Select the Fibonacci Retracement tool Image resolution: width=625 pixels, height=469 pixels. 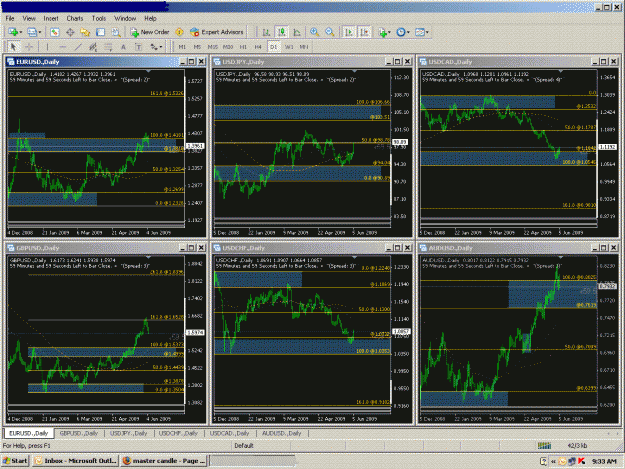(108, 47)
